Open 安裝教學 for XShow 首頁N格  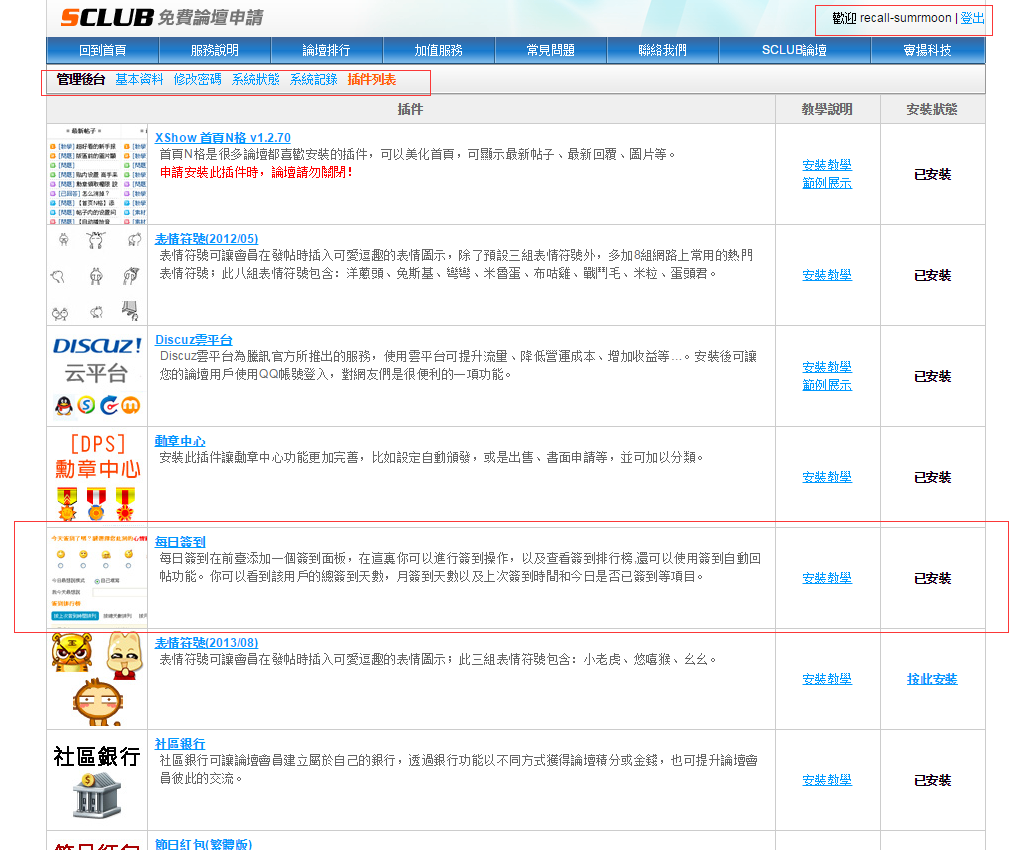click(x=827, y=165)
